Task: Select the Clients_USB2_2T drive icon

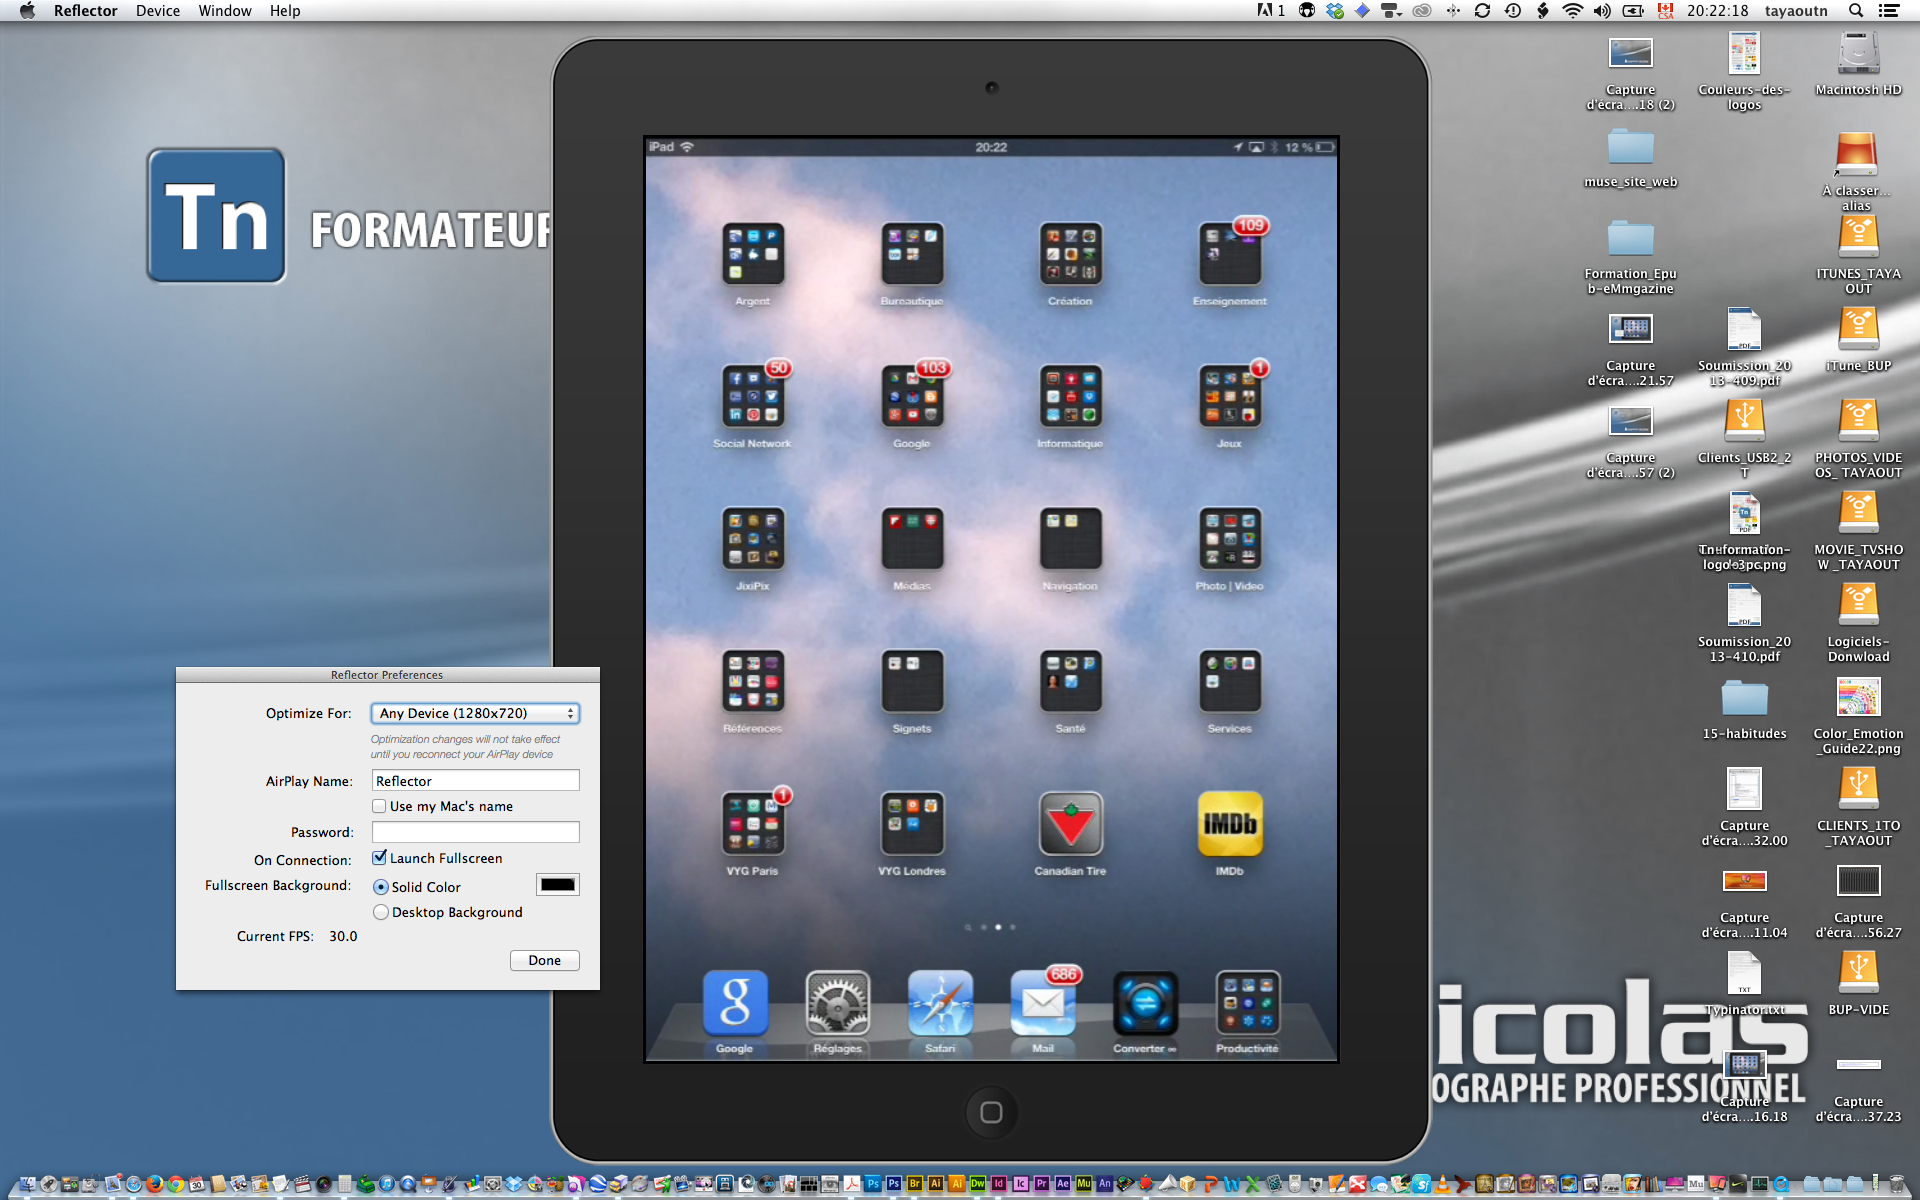Action: tap(1744, 422)
